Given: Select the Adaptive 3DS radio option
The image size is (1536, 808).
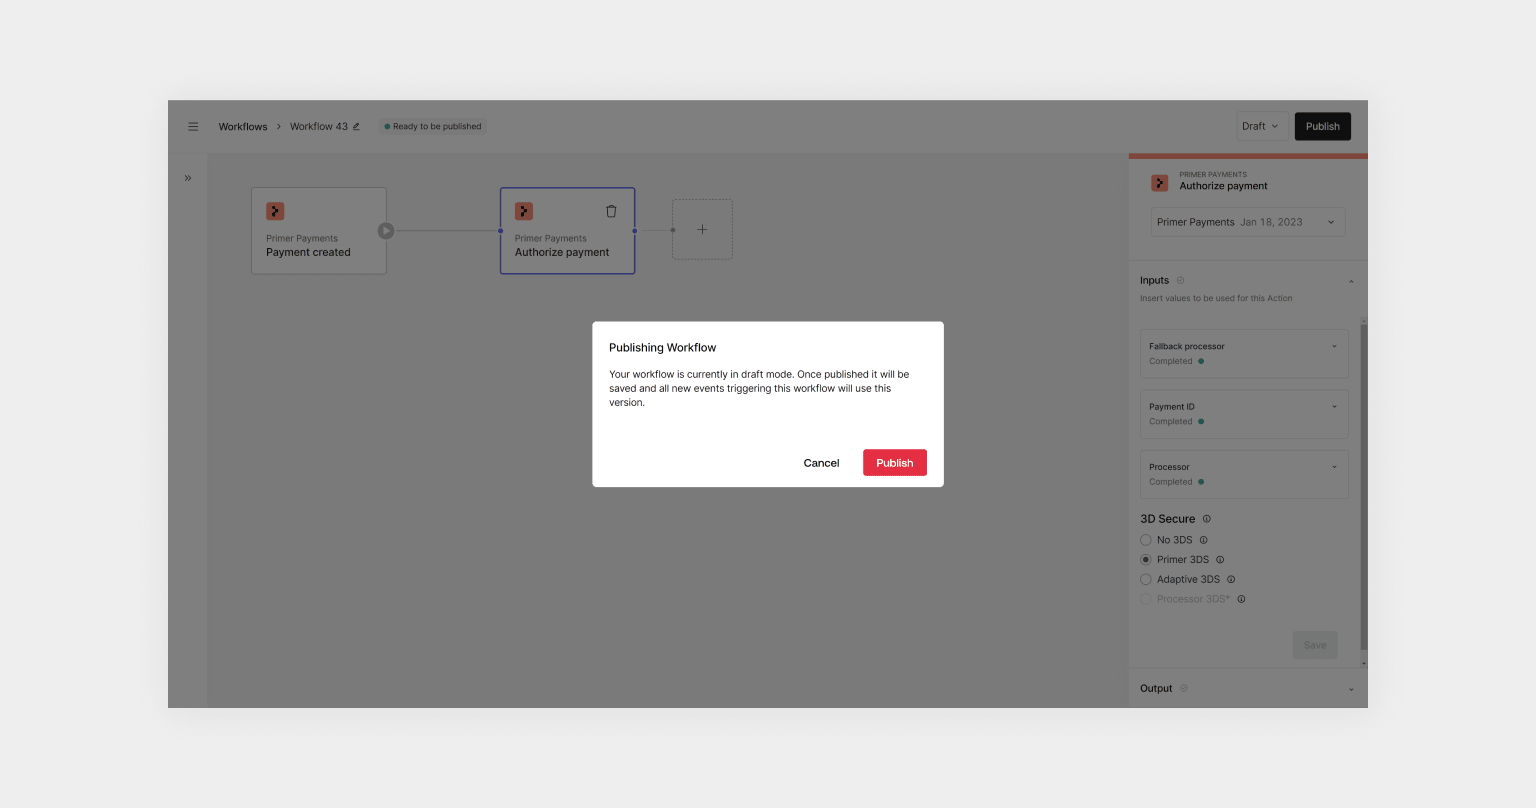Looking at the screenshot, I should tap(1146, 580).
